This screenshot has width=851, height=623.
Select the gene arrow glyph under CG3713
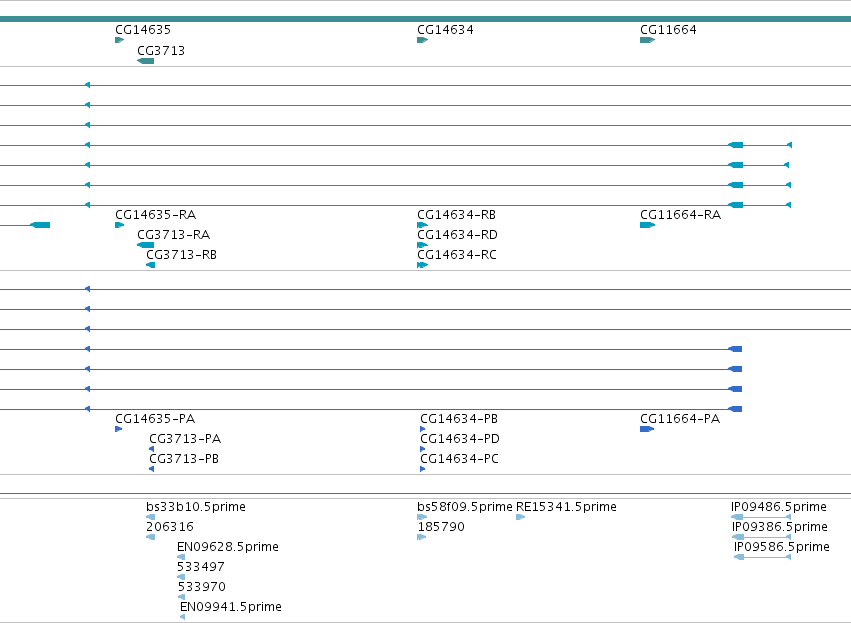(145, 61)
